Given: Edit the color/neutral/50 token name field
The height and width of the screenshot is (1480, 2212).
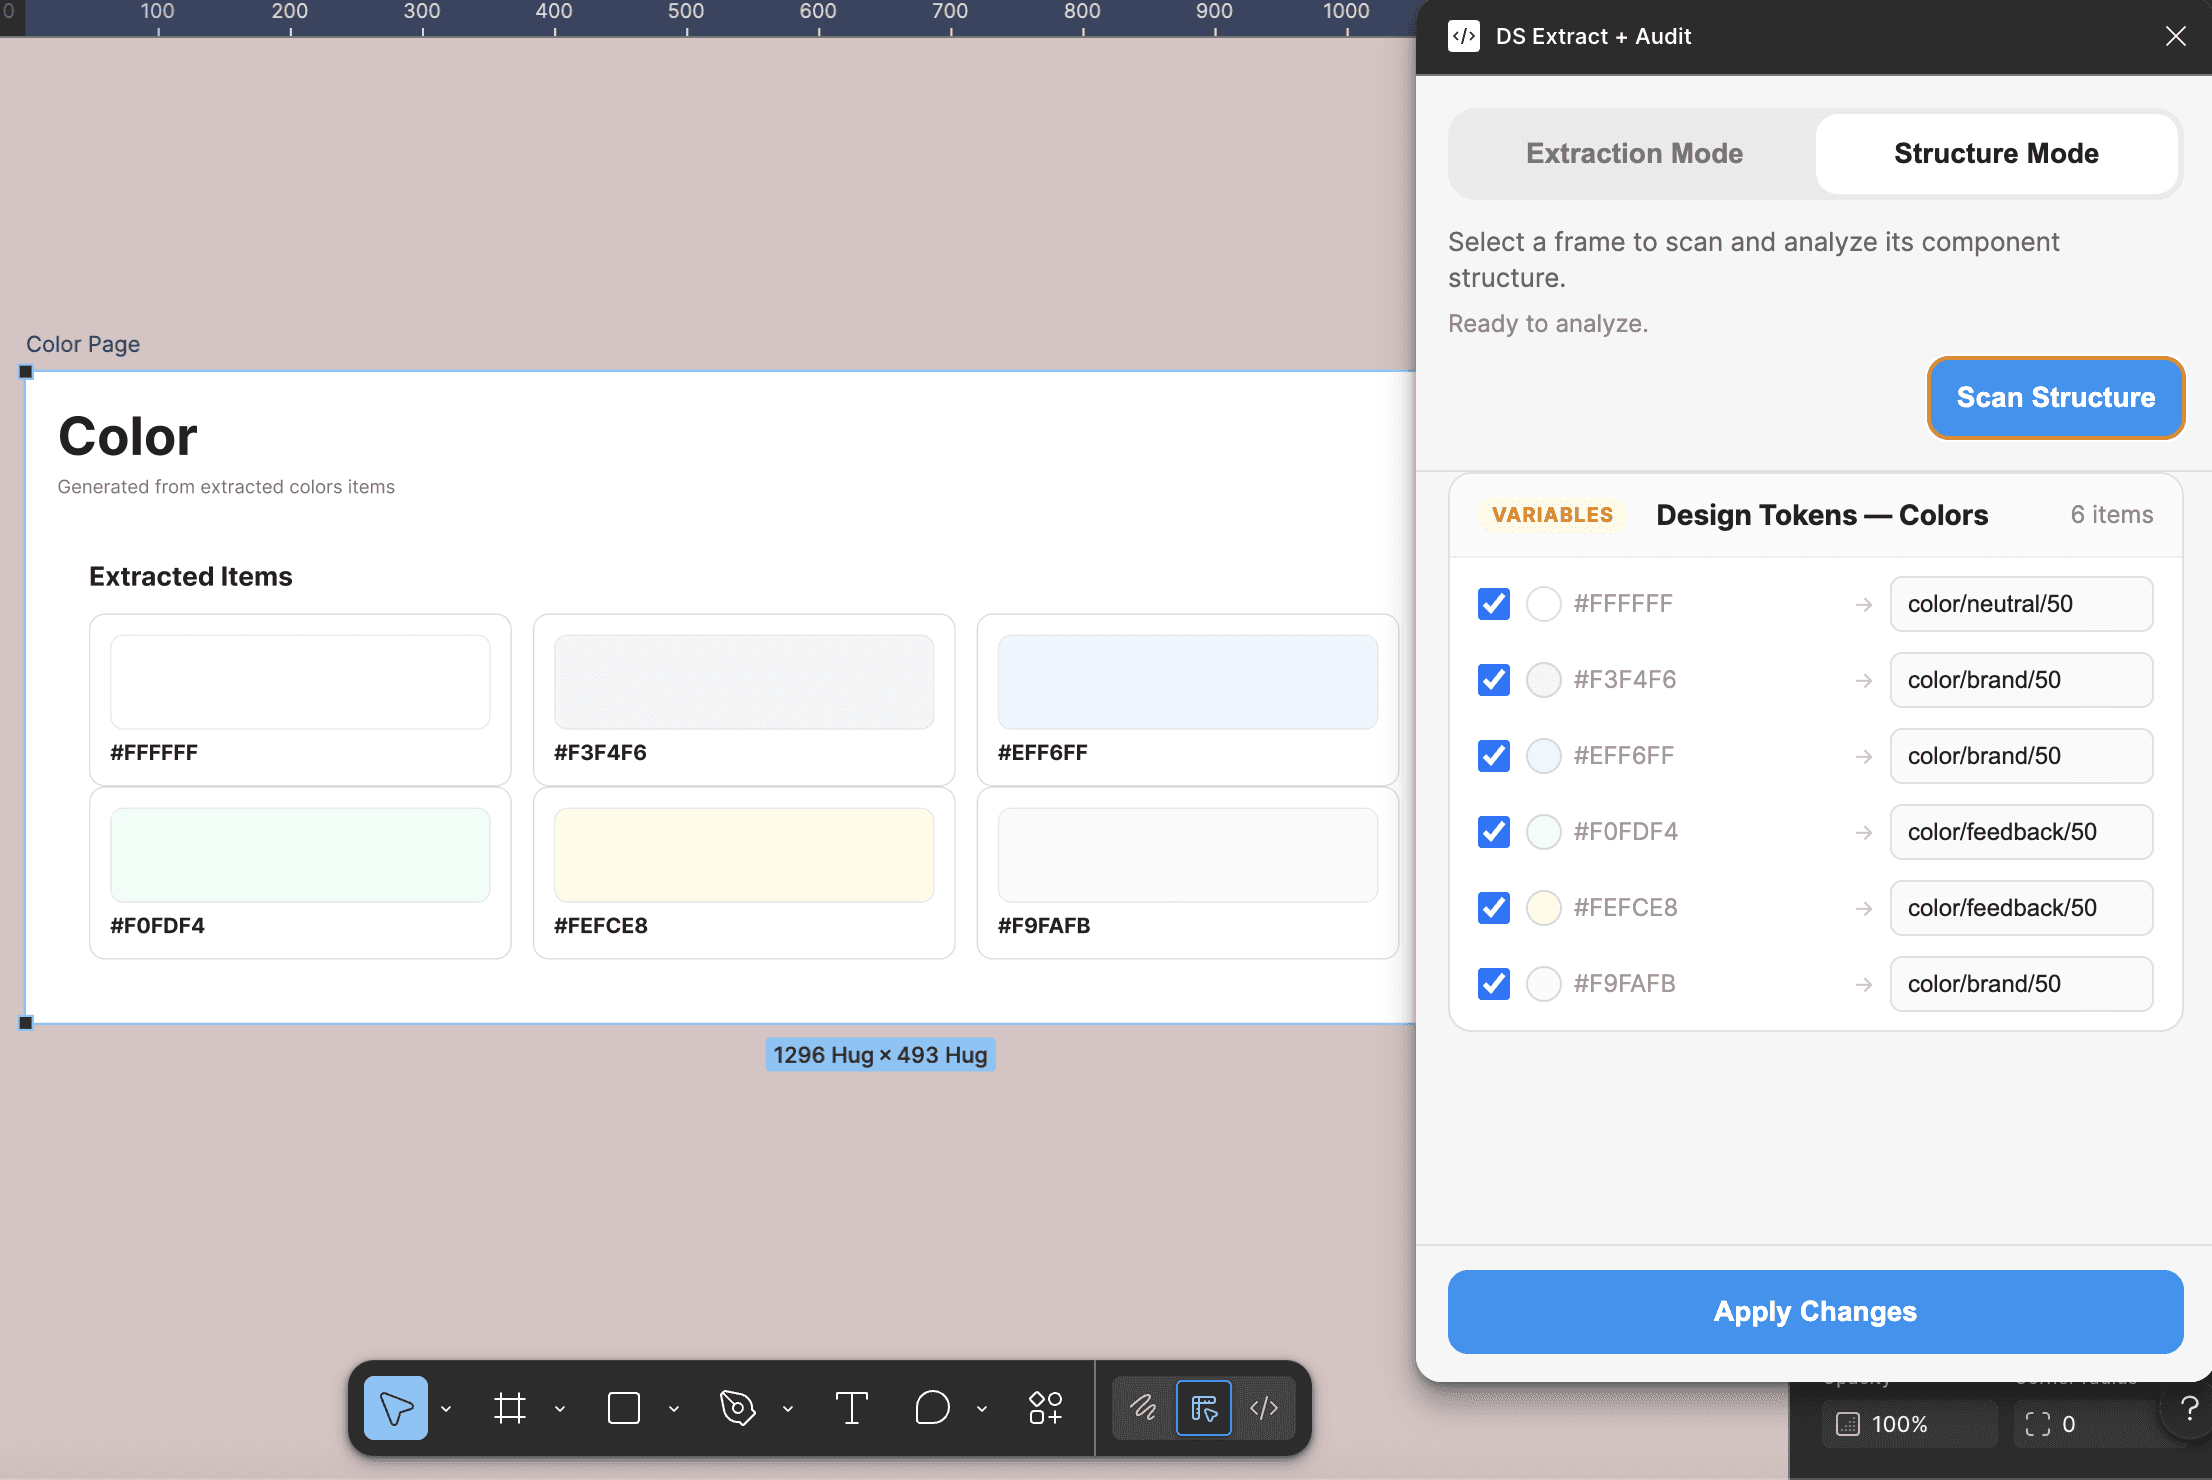Looking at the screenshot, I should [x=2020, y=604].
